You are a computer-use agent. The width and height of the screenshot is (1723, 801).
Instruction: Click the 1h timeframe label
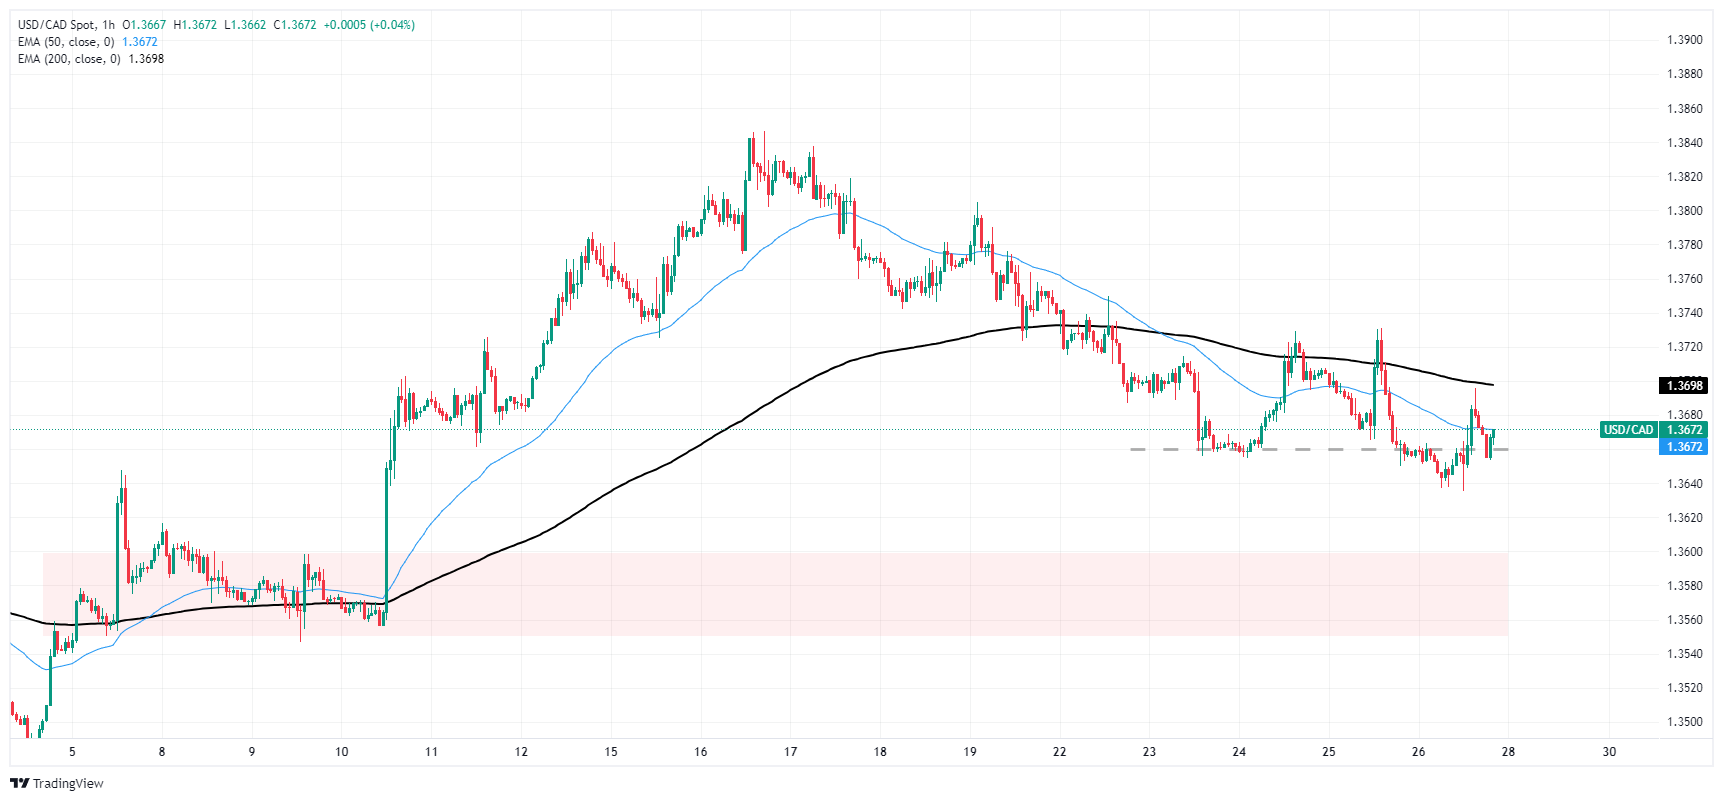point(109,25)
